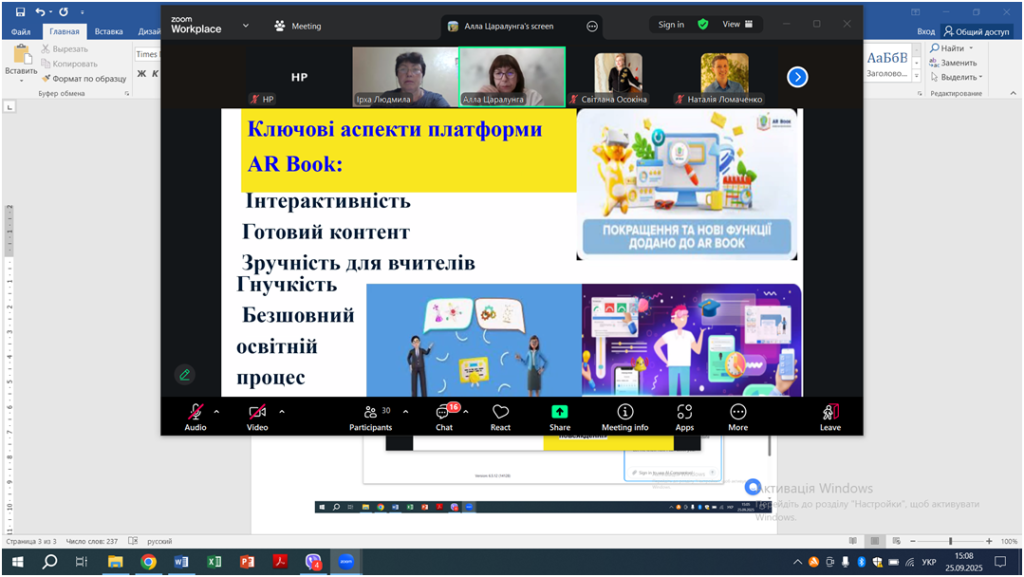The image size is (1024, 577).
Task: Open the Zoom More options menu
Action: [738, 417]
